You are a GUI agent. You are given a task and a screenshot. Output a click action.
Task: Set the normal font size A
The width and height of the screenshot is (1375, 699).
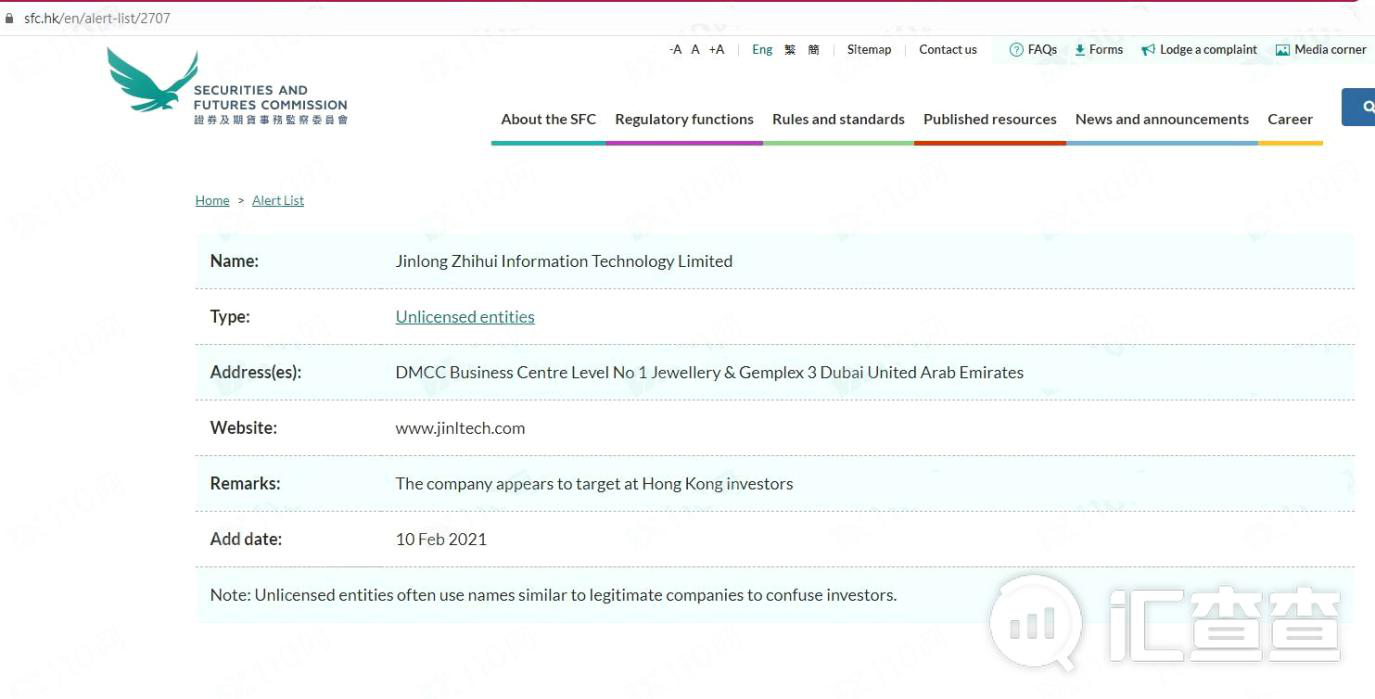(x=696, y=50)
